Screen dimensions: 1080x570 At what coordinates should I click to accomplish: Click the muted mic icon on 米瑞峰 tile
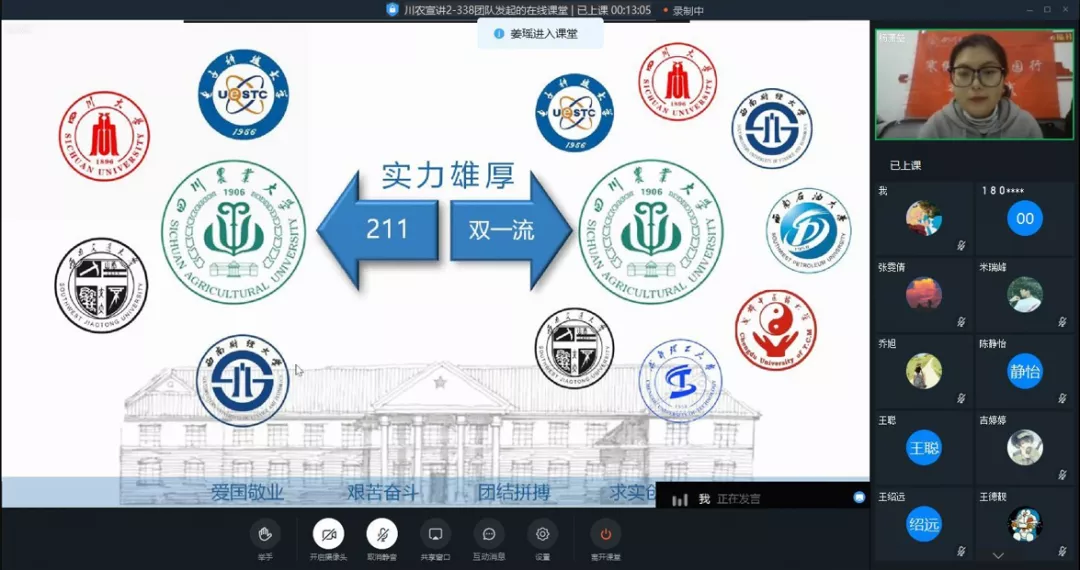1063,321
